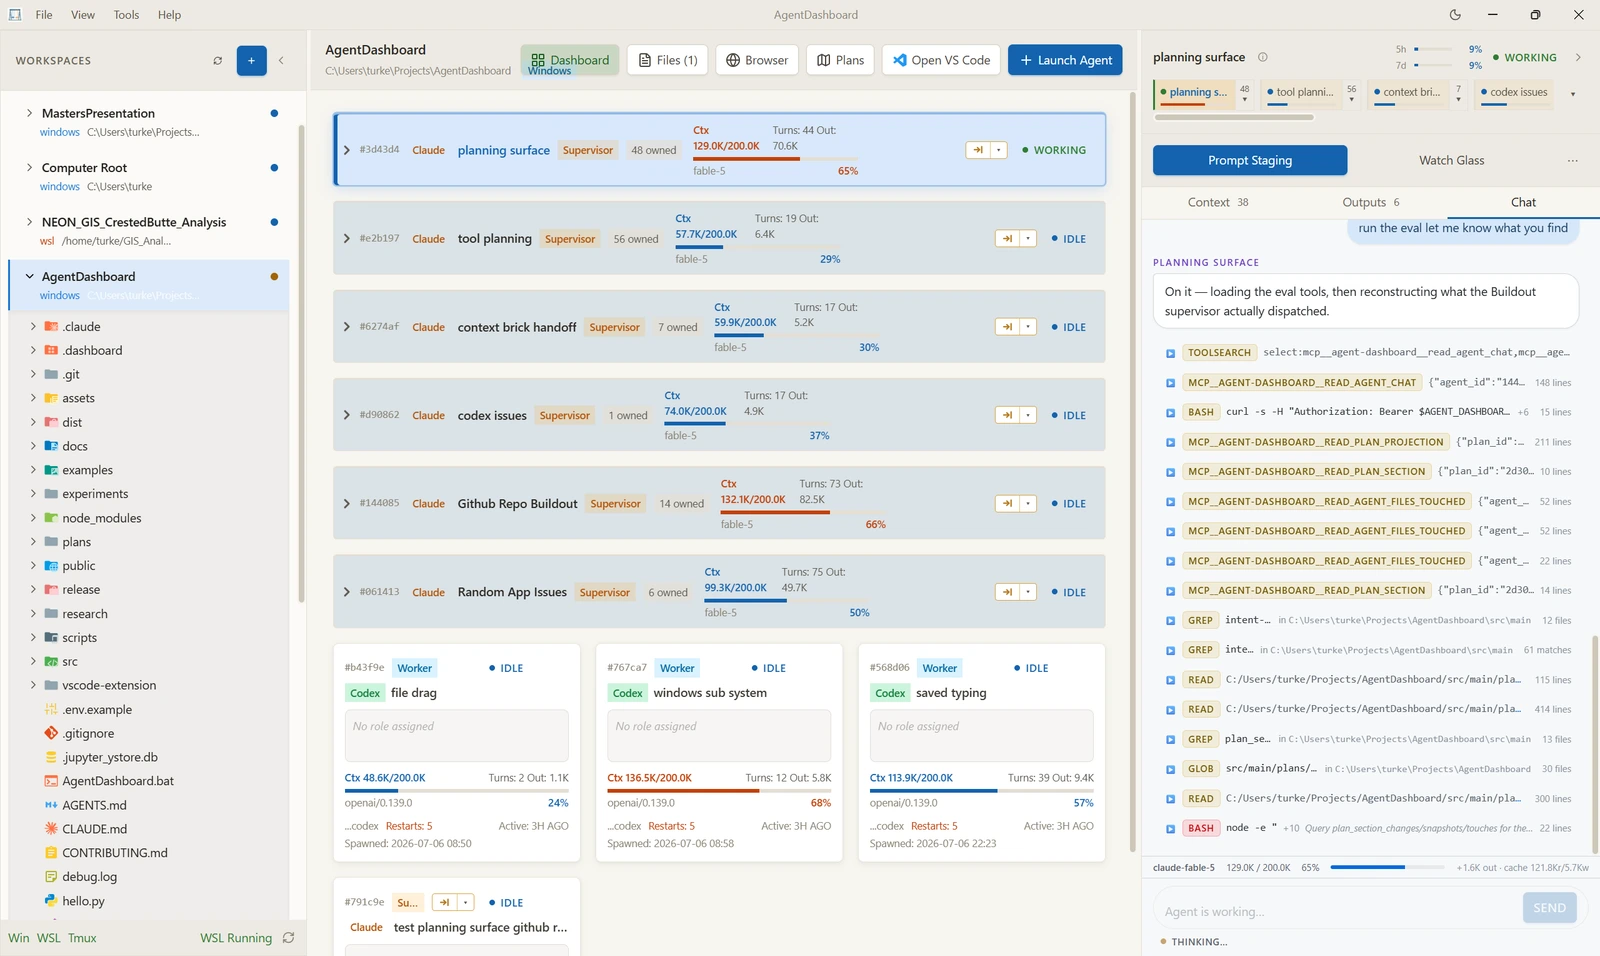Click the play icon next to the node BASH entry

(x=1170, y=829)
